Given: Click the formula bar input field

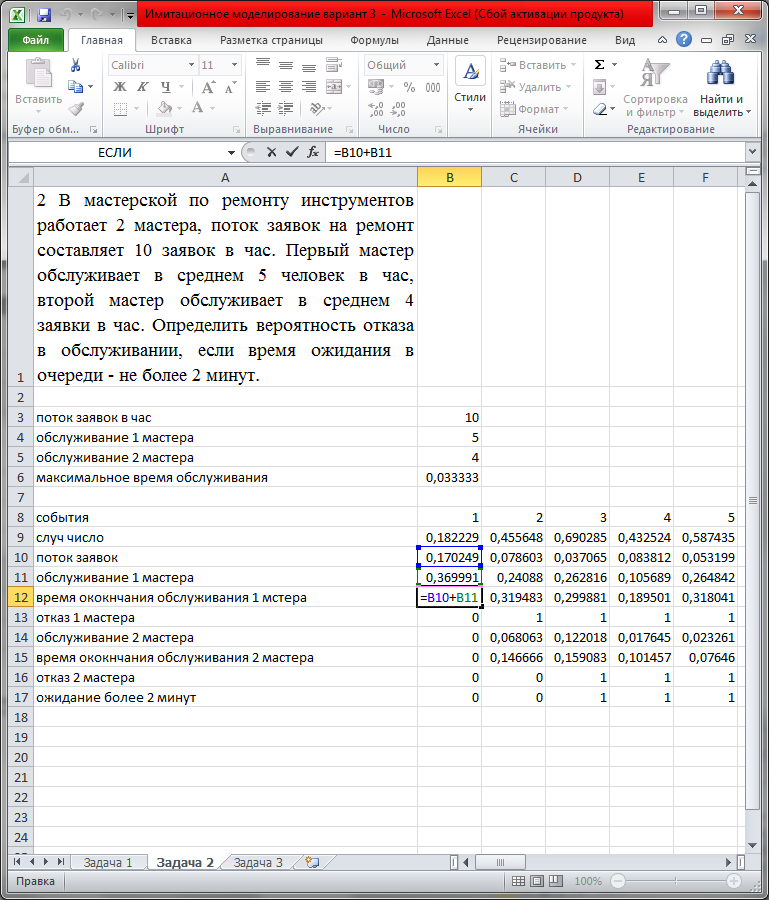Looking at the screenshot, I should pyautogui.click(x=535, y=152).
